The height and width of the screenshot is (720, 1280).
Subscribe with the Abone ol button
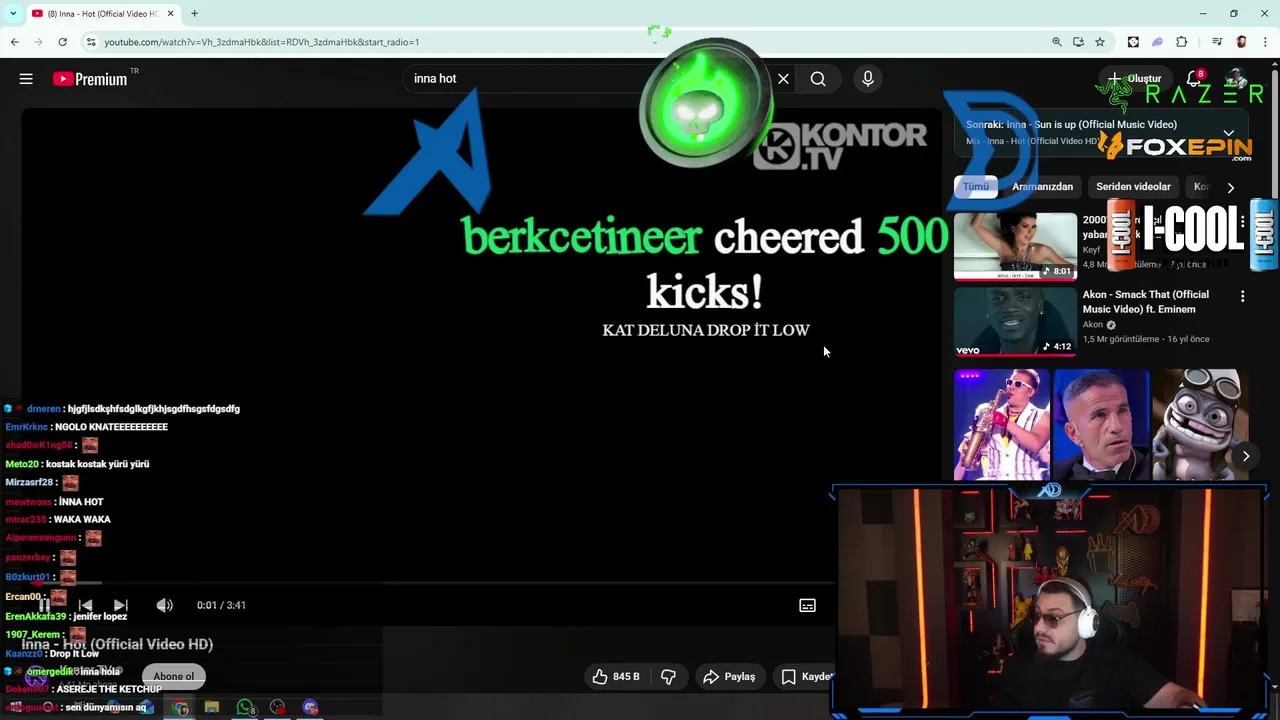pyautogui.click(x=174, y=677)
